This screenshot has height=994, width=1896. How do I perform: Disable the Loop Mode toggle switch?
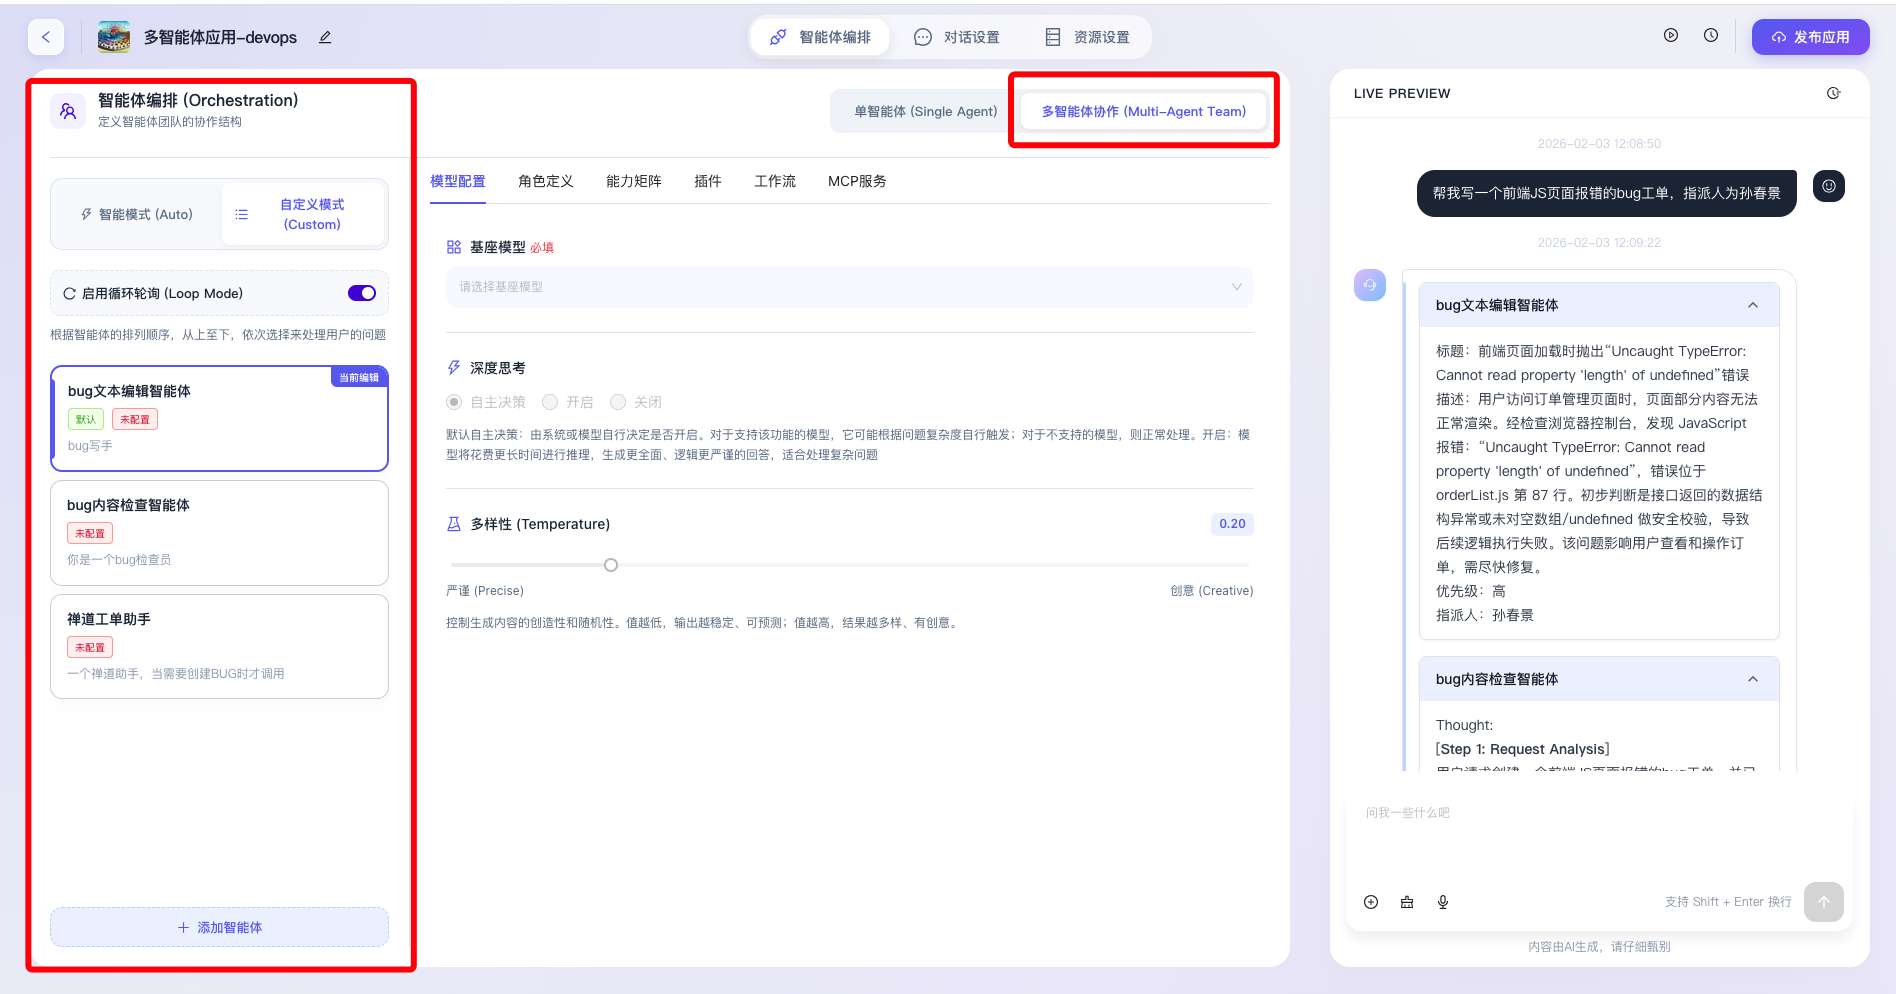(x=361, y=293)
